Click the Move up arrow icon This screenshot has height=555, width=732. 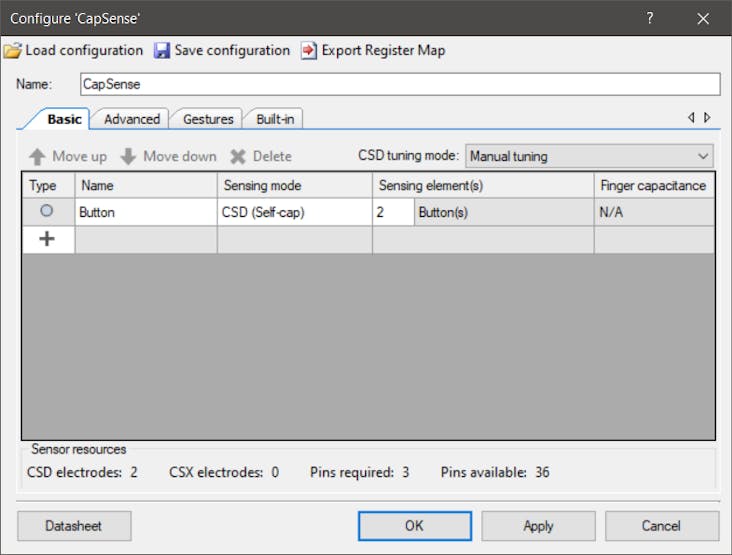point(37,156)
